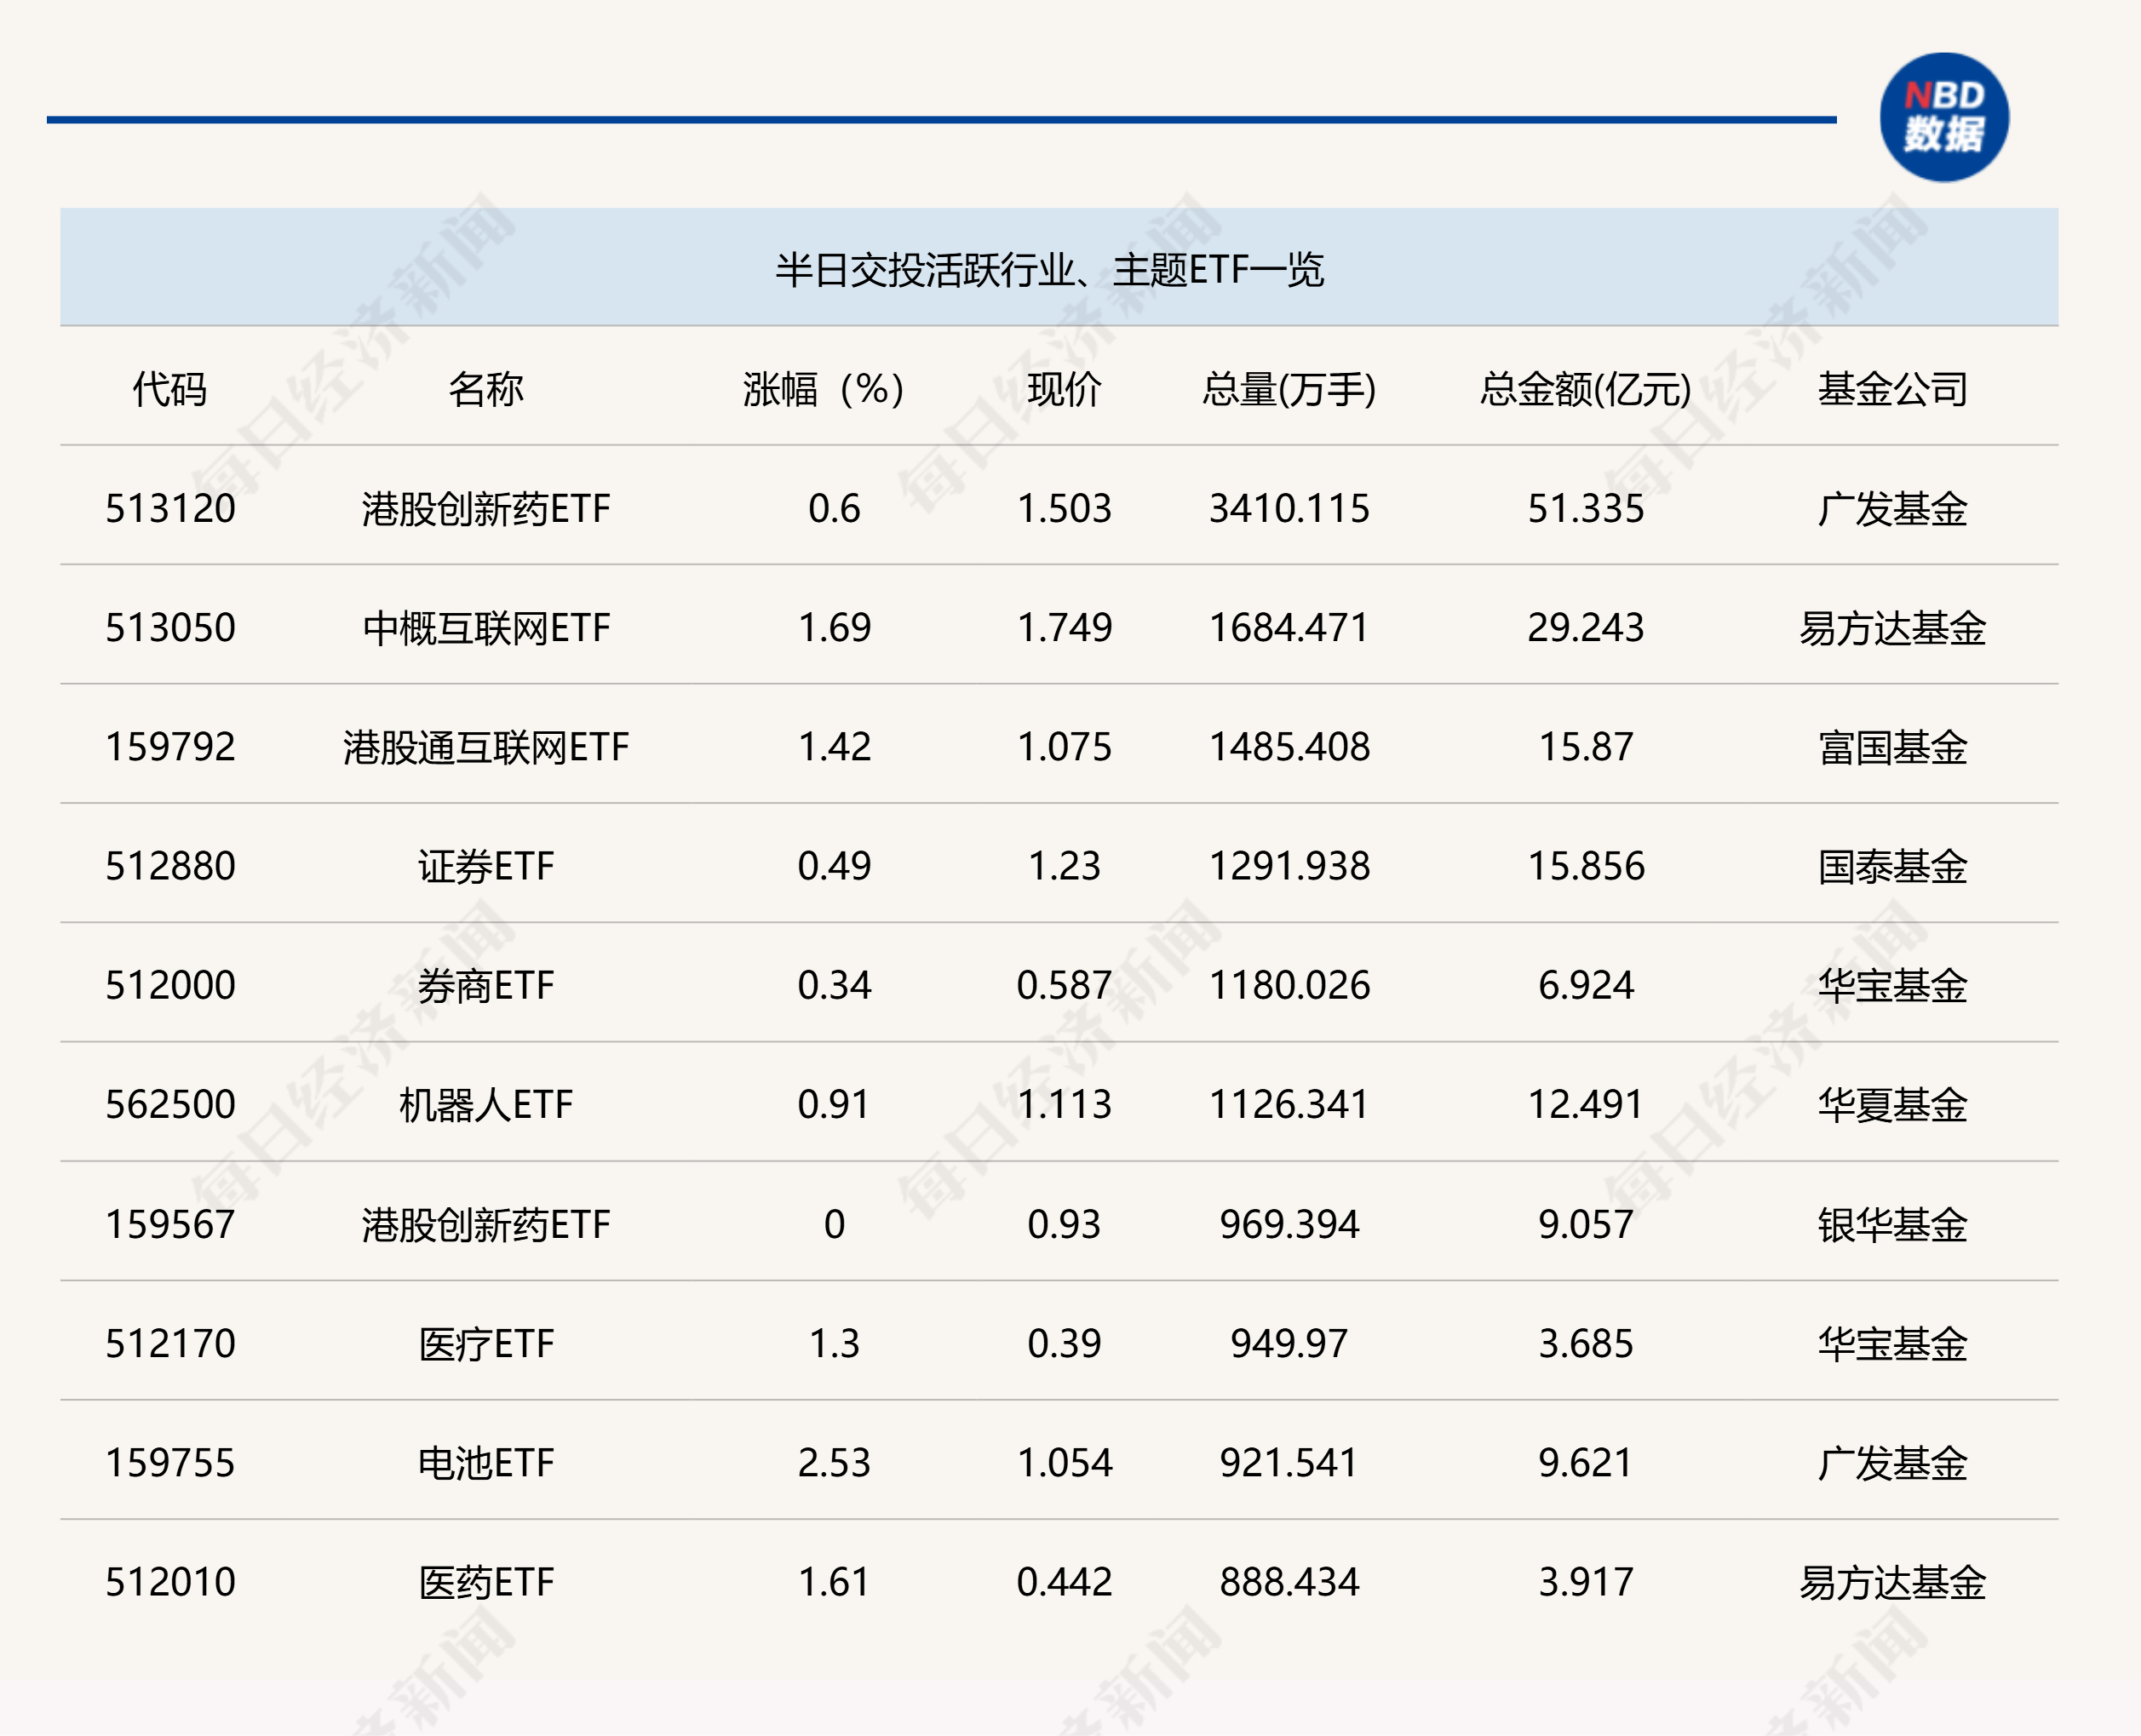
Task: Click 华宝基金 in the 512000 row
Action: [1892, 985]
